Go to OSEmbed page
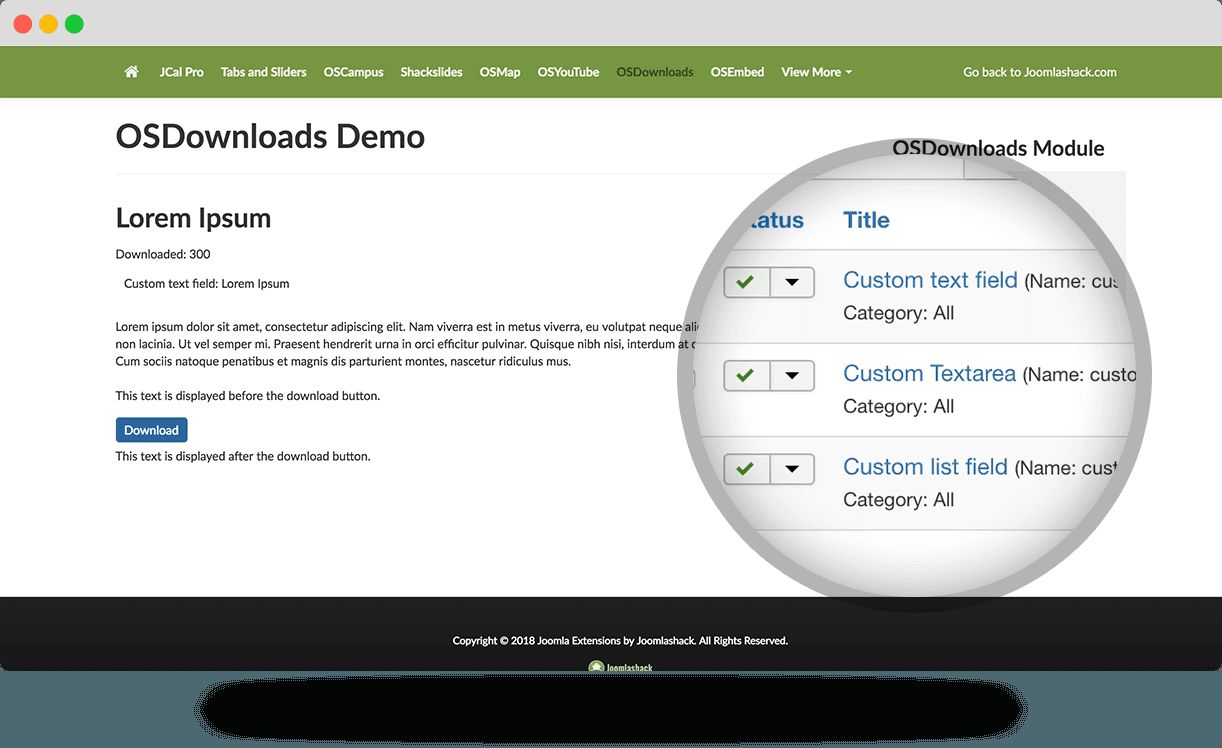The image size is (1222, 748). pos(737,72)
